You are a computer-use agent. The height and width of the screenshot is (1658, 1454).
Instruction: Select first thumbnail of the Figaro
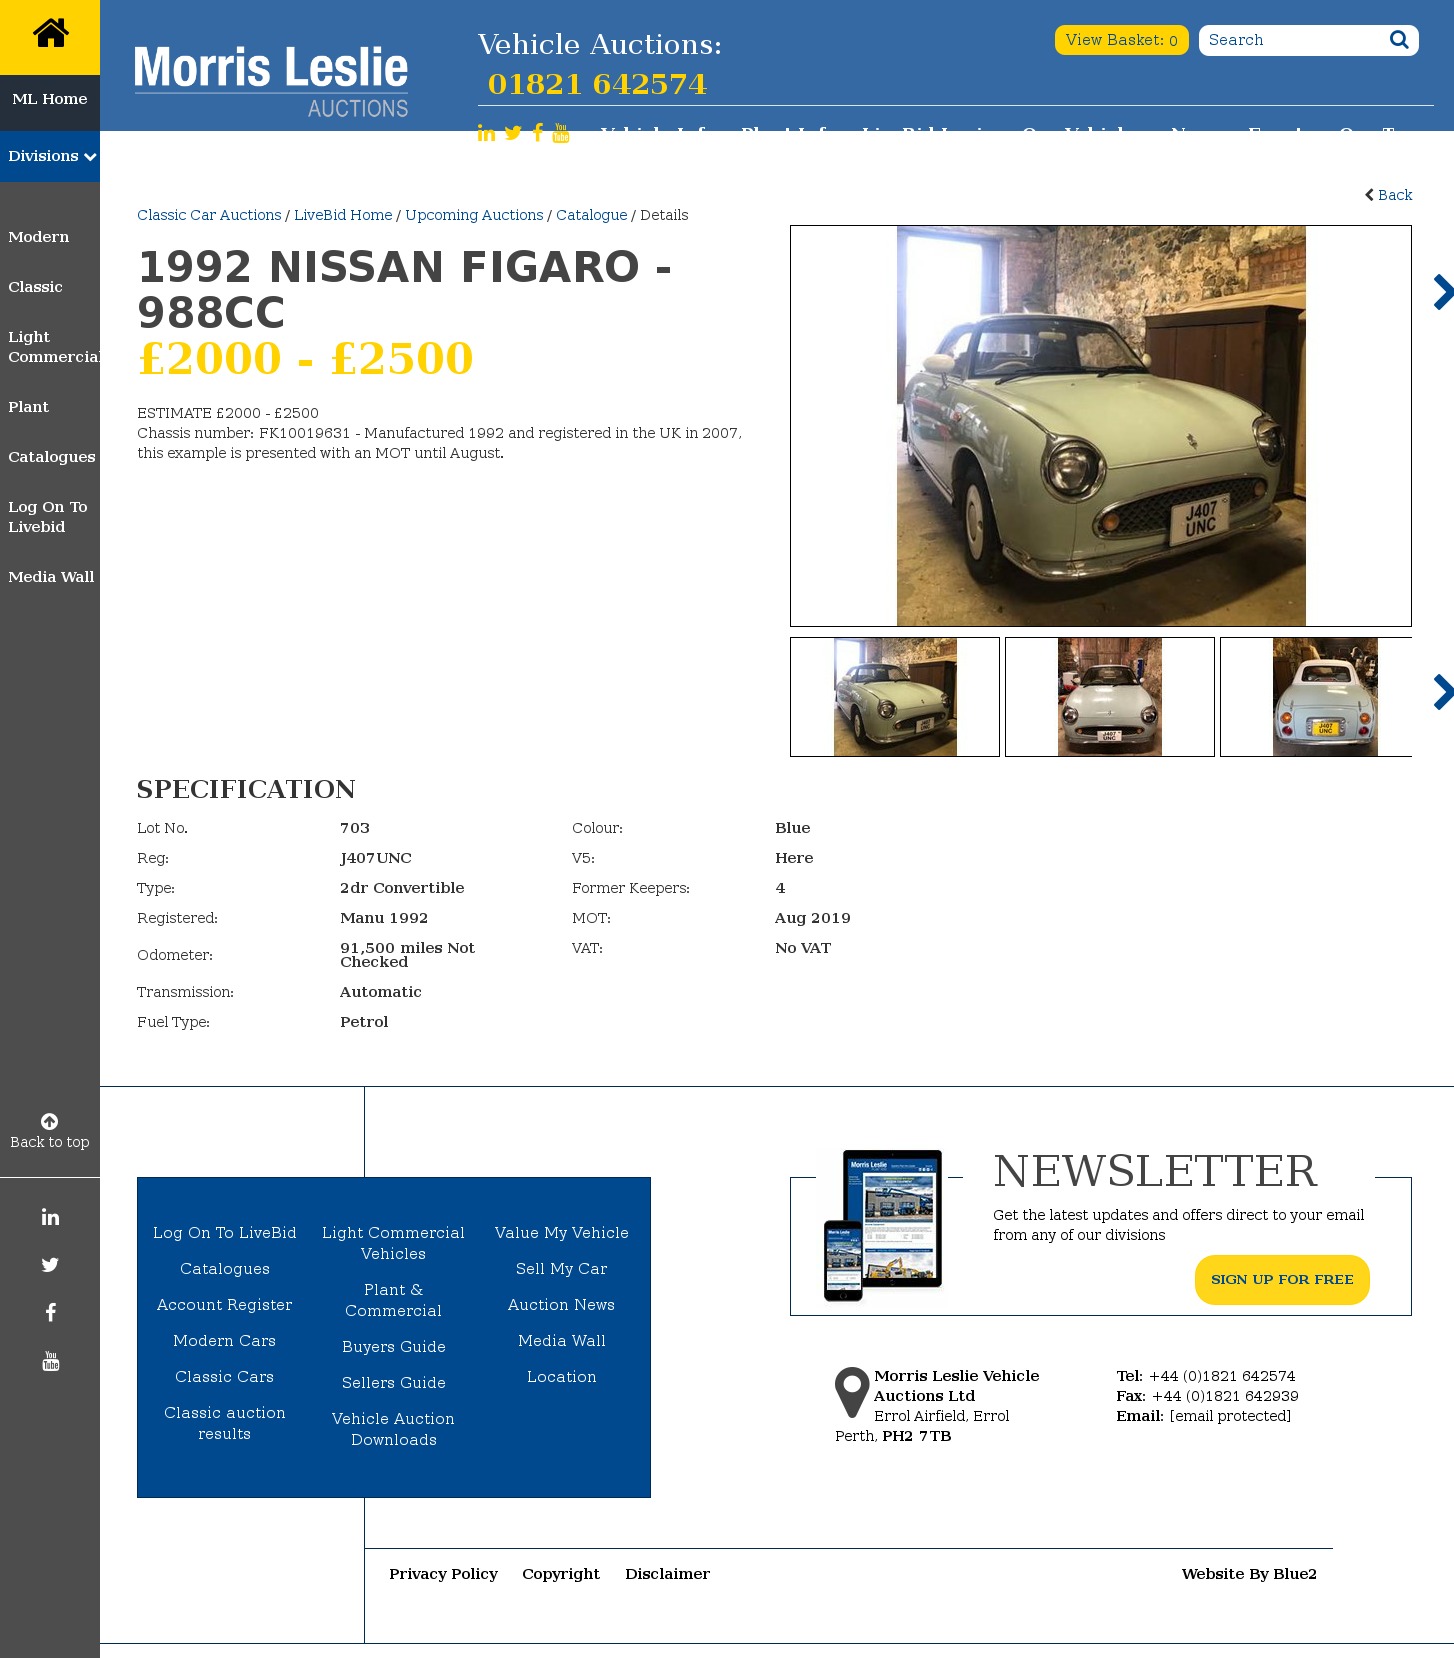coord(895,697)
